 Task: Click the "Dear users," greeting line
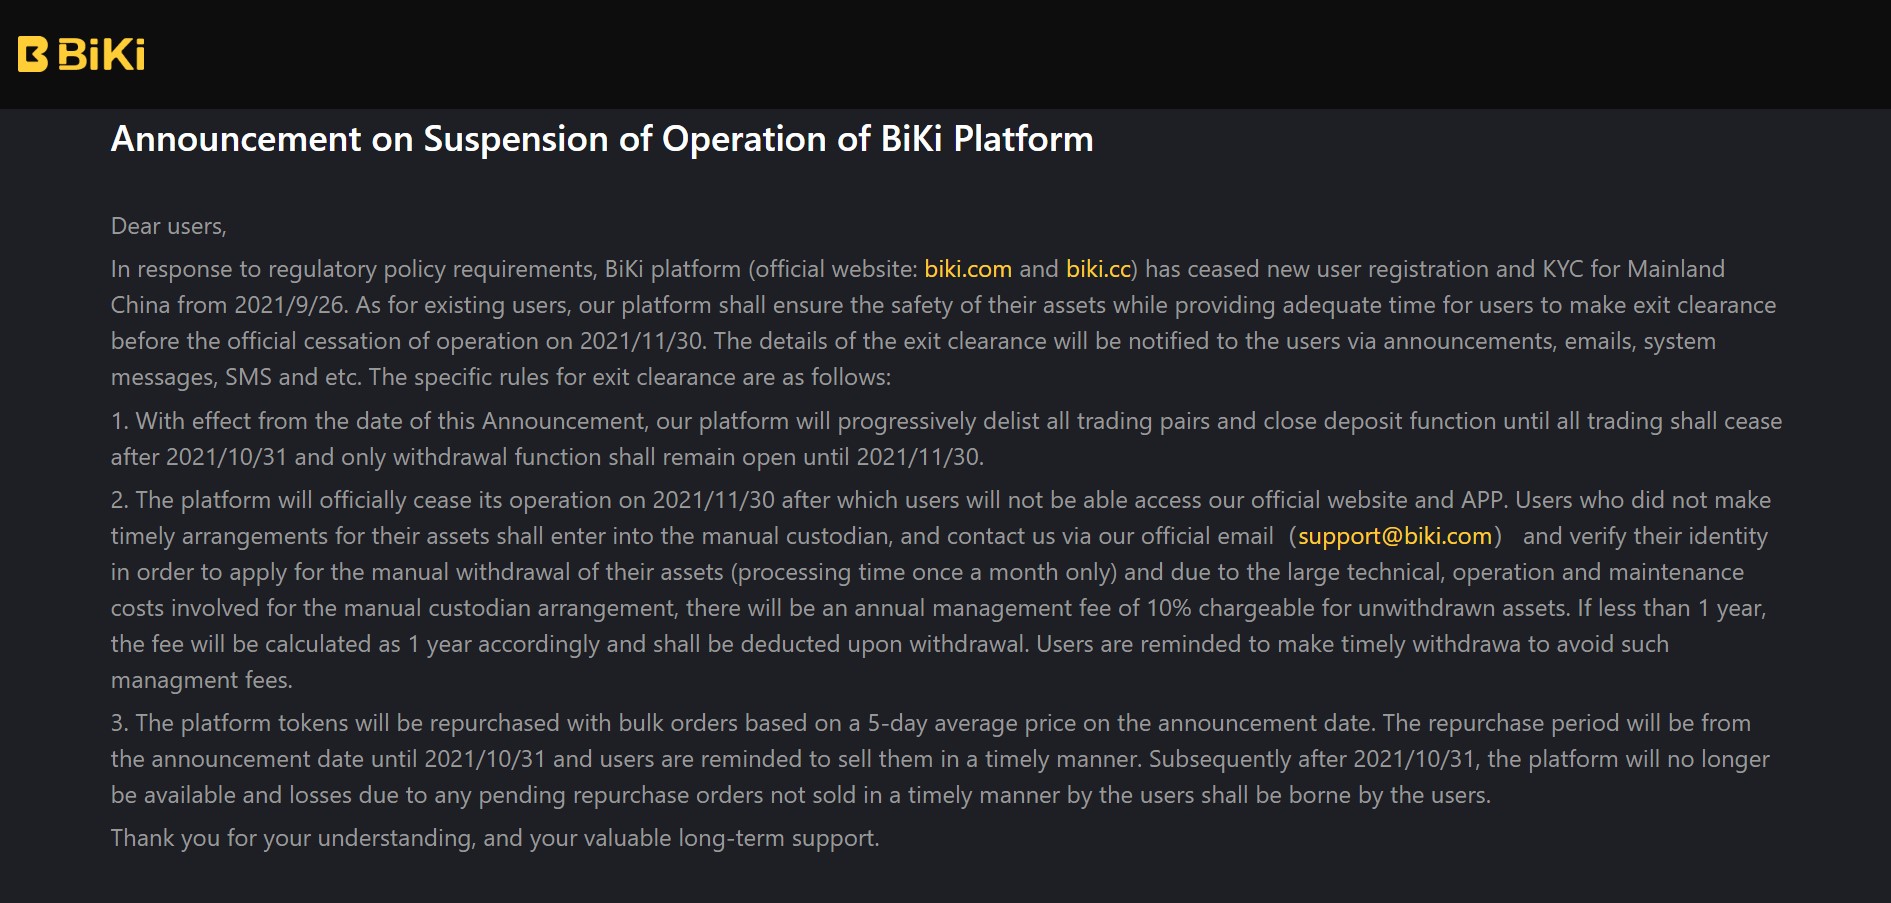[169, 226]
